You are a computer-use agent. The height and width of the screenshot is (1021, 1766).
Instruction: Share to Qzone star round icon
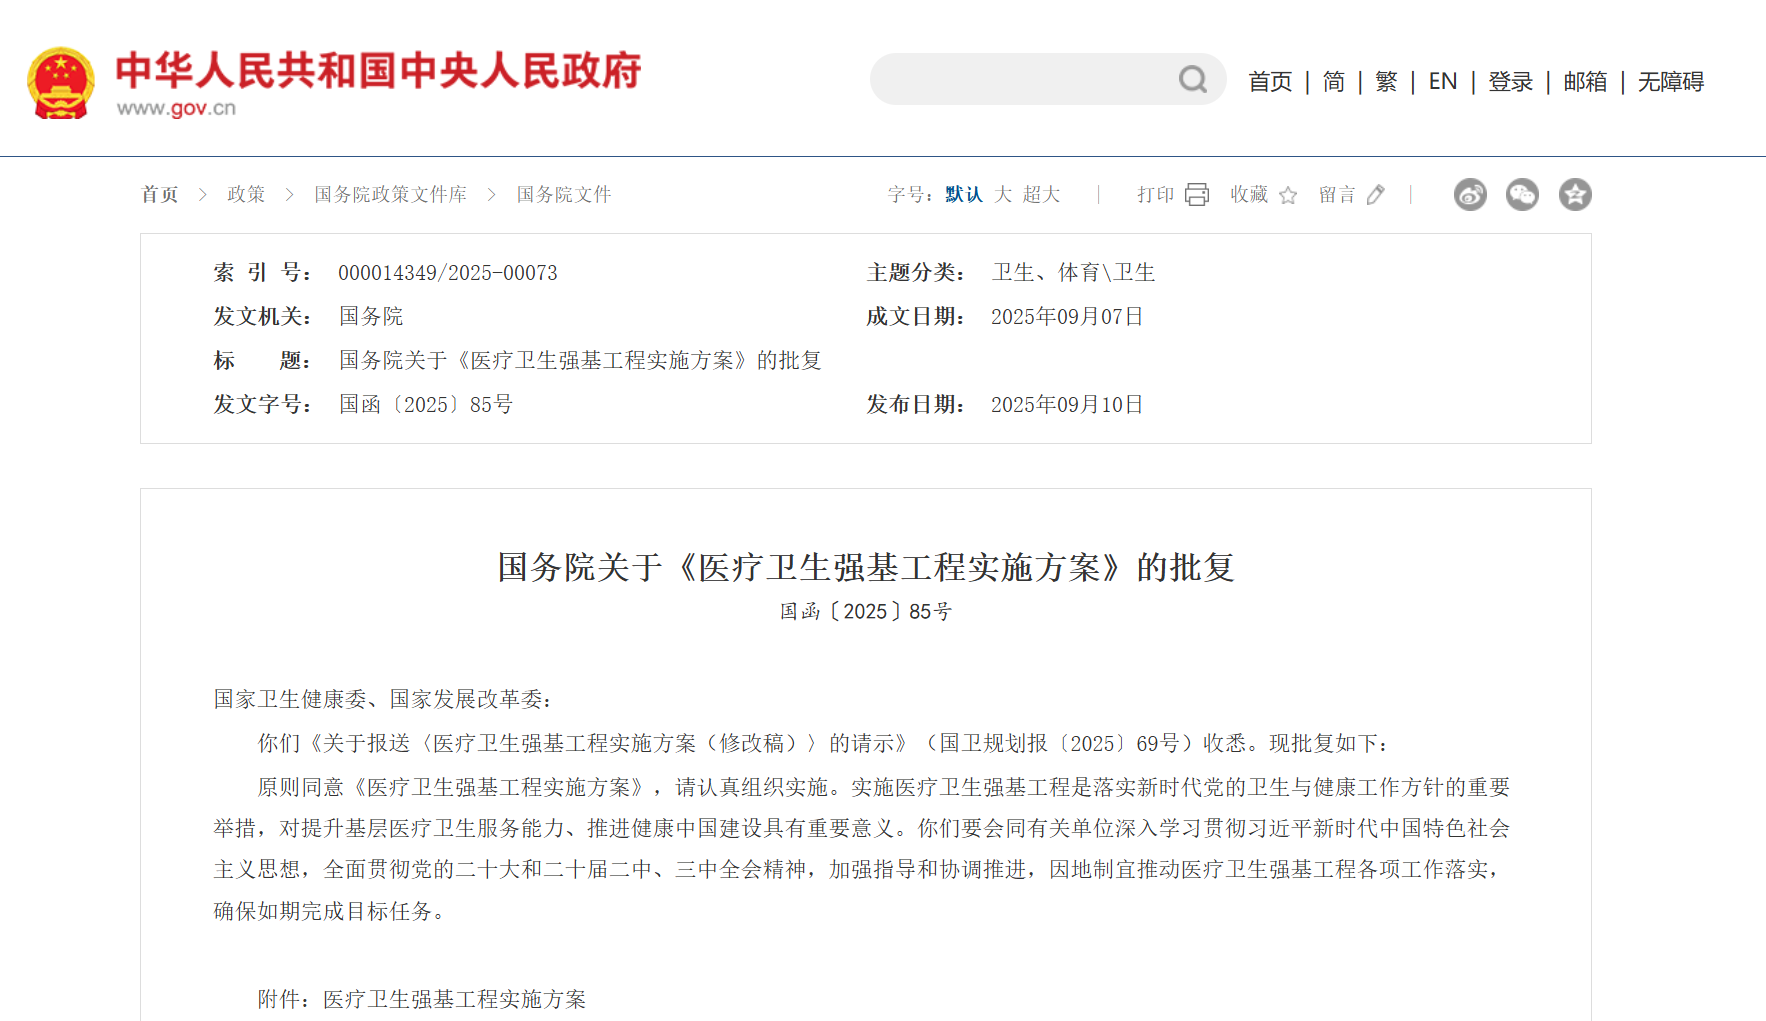(1575, 194)
